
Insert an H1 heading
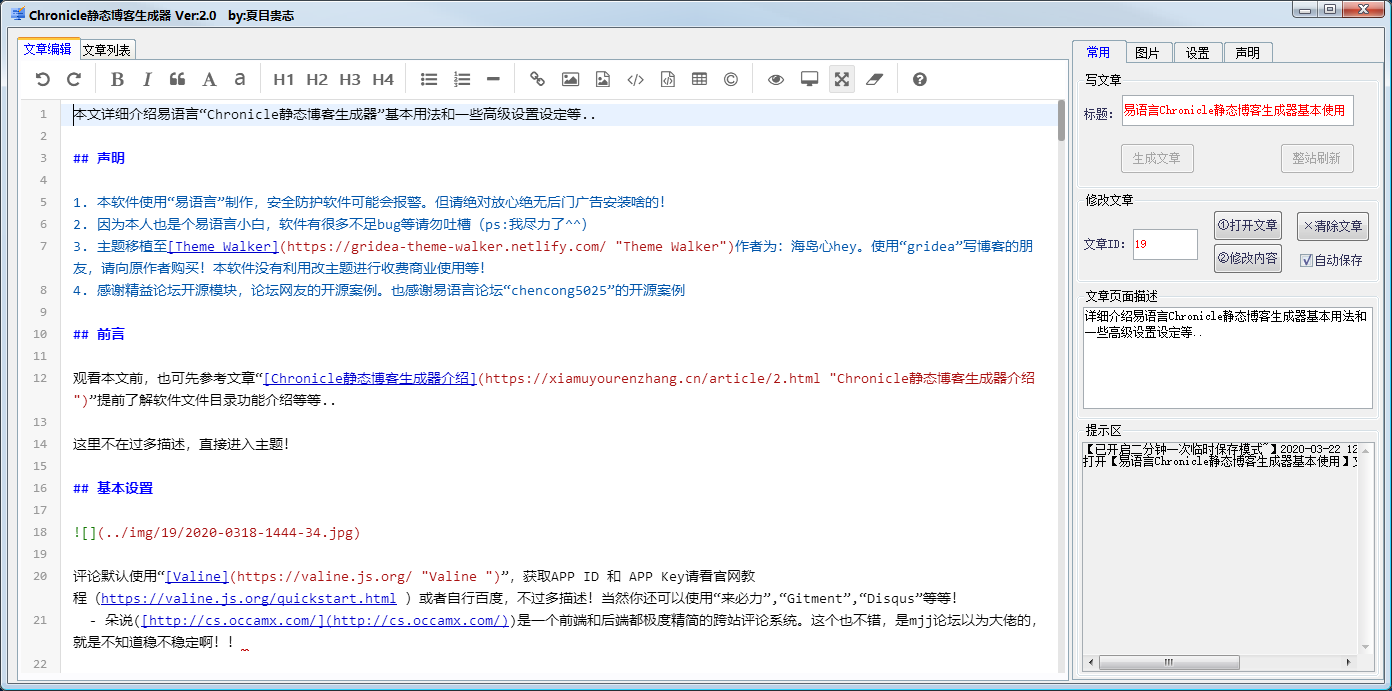click(x=284, y=80)
